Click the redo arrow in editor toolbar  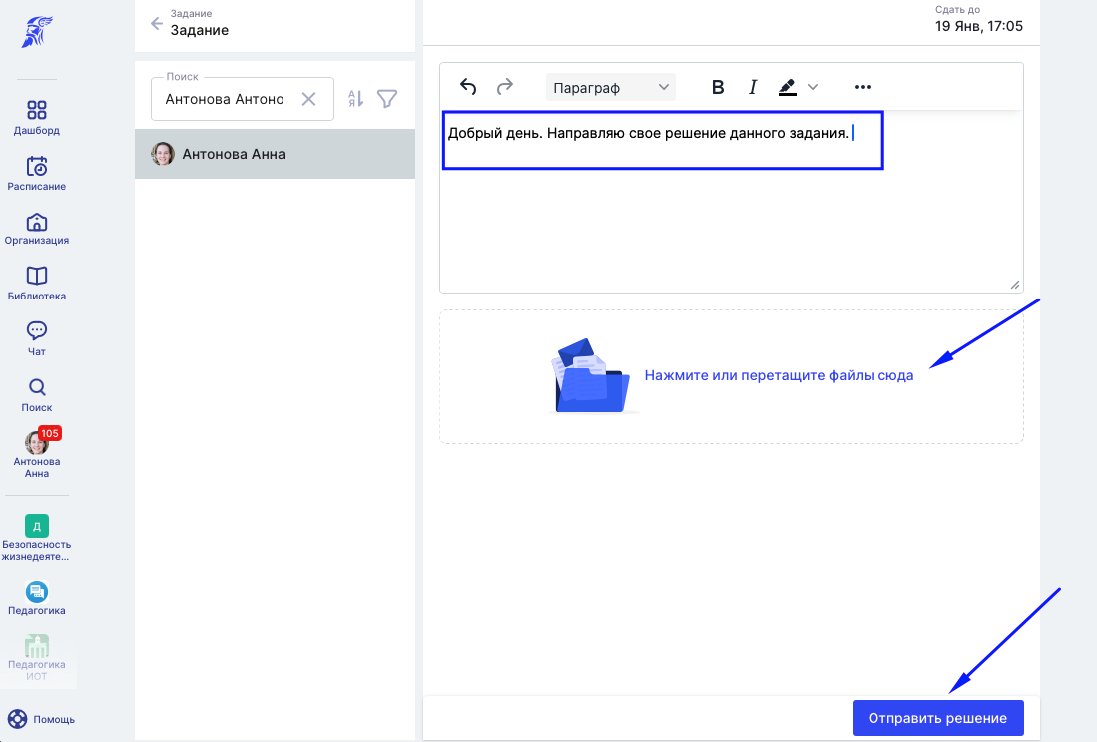[504, 87]
